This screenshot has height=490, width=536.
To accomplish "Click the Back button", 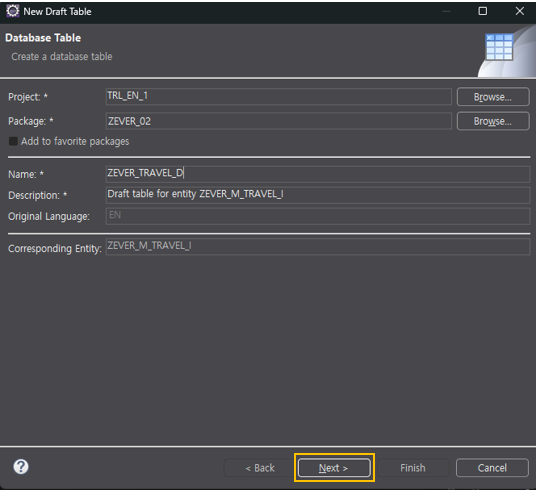I will pos(260,468).
